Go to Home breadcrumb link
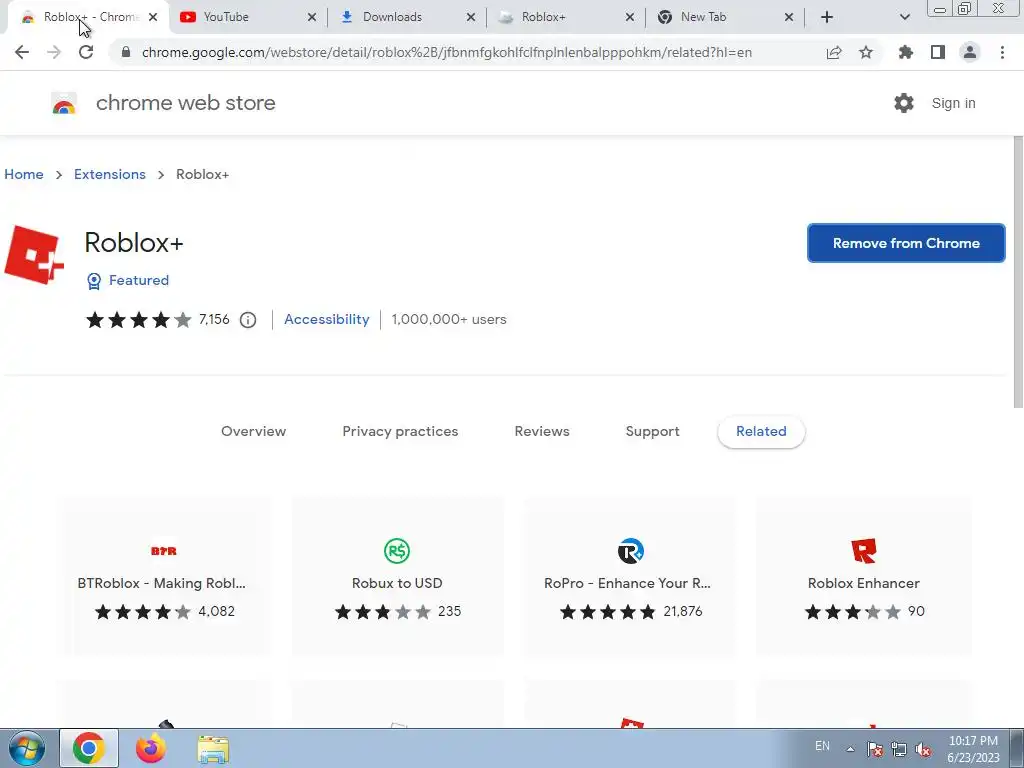Image resolution: width=1024 pixels, height=768 pixels. pos(24,174)
